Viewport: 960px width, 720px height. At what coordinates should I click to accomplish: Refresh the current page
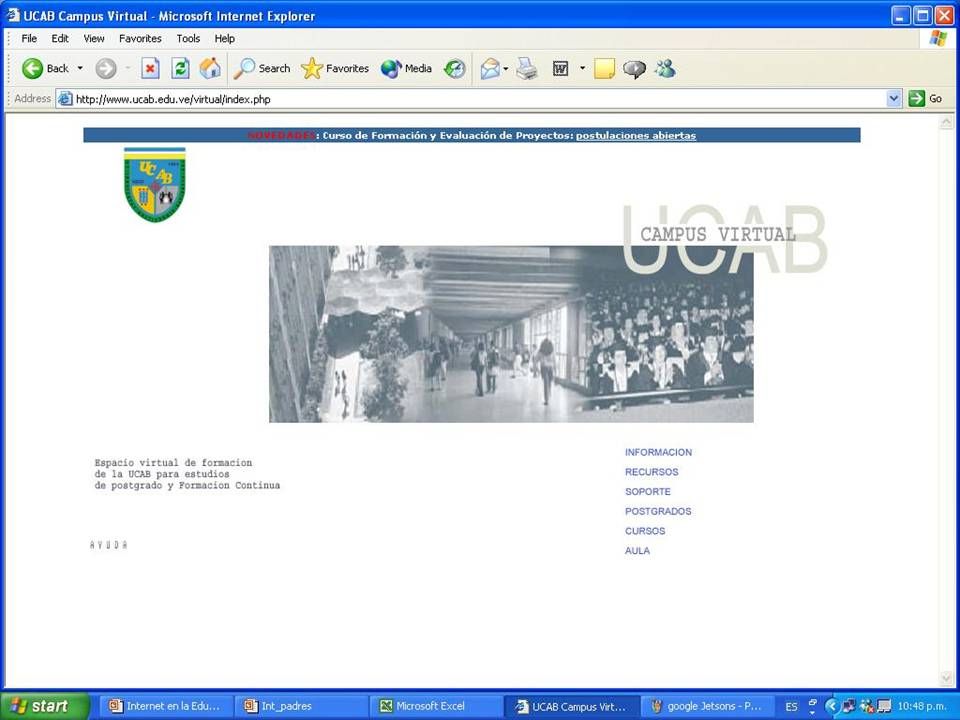[180, 69]
